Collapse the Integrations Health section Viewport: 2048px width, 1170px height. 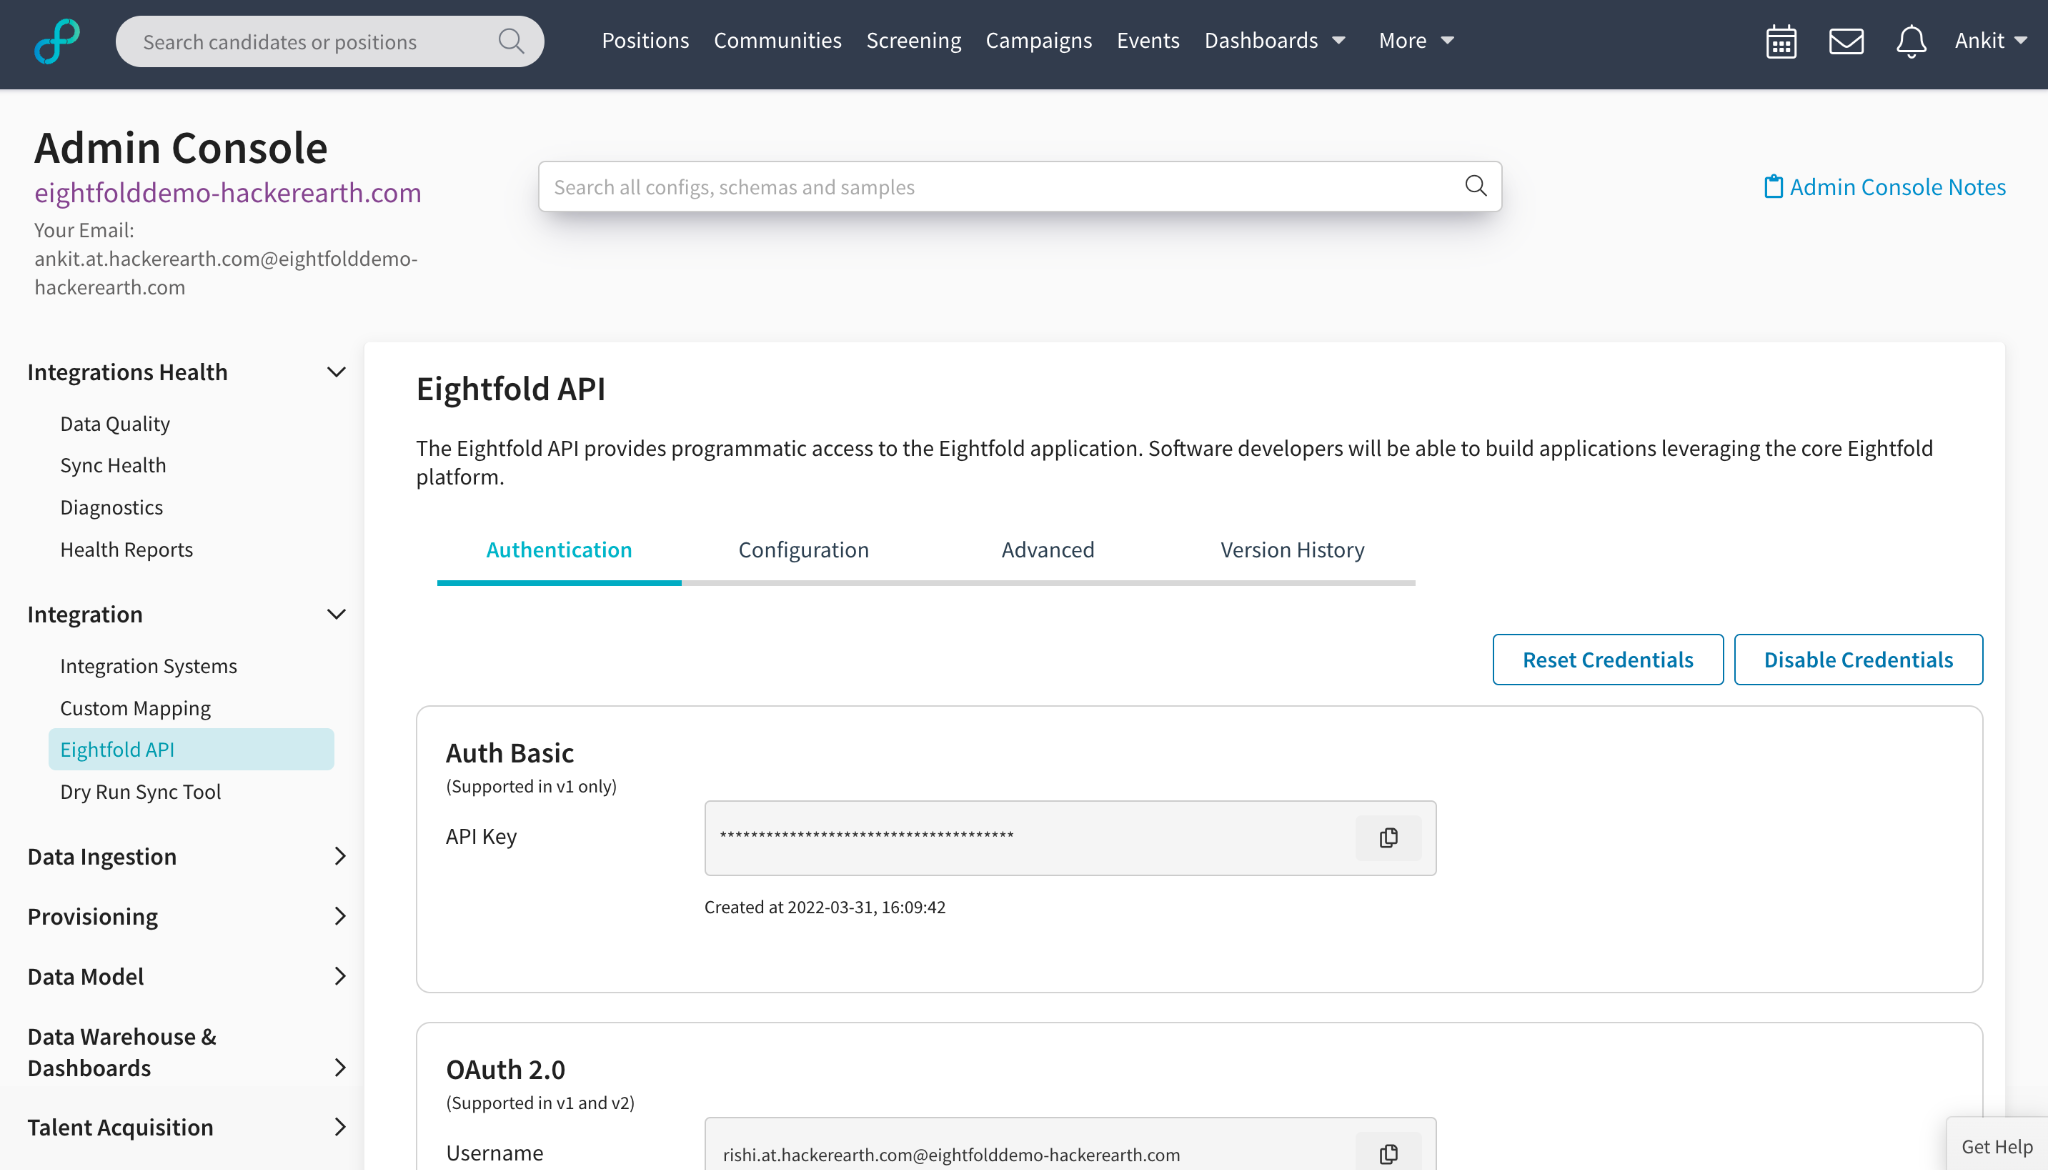tap(337, 372)
